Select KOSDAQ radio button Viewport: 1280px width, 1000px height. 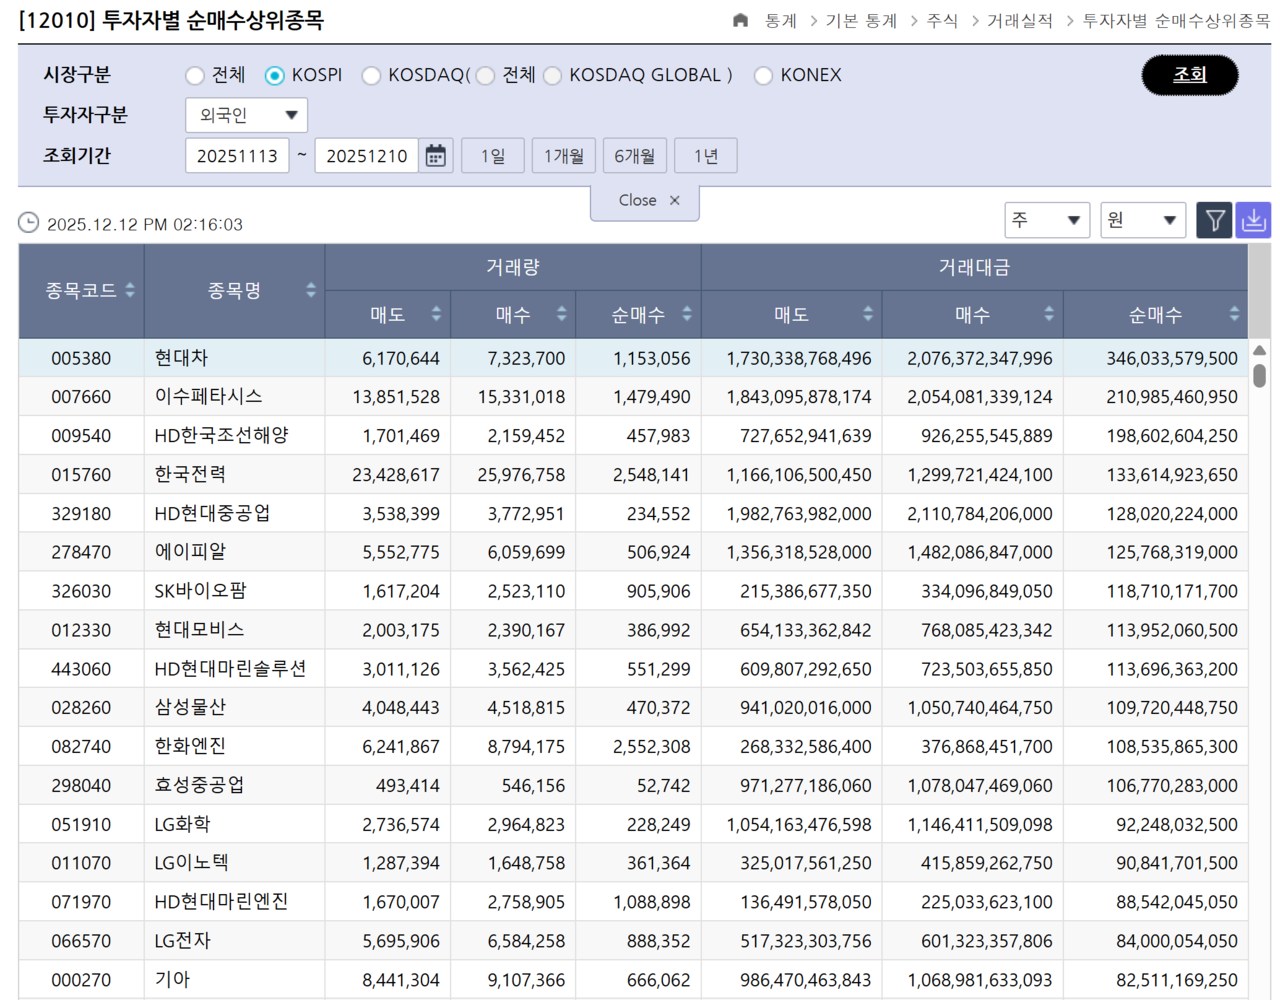[x=371, y=76]
